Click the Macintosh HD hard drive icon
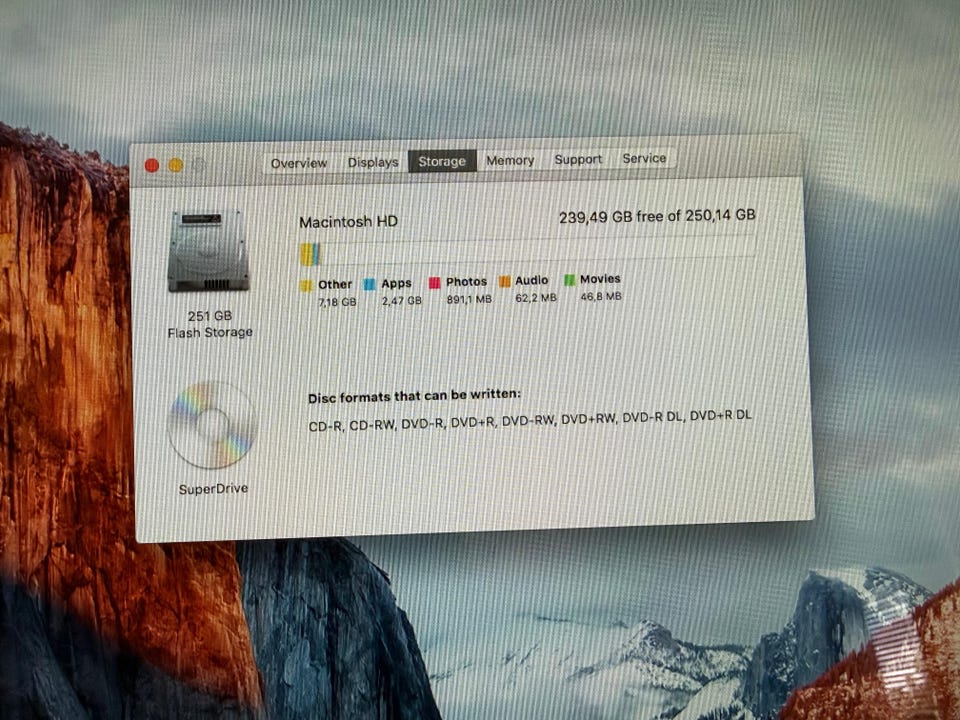The height and width of the screenshot is (720, 960). (x=208, y=251)
